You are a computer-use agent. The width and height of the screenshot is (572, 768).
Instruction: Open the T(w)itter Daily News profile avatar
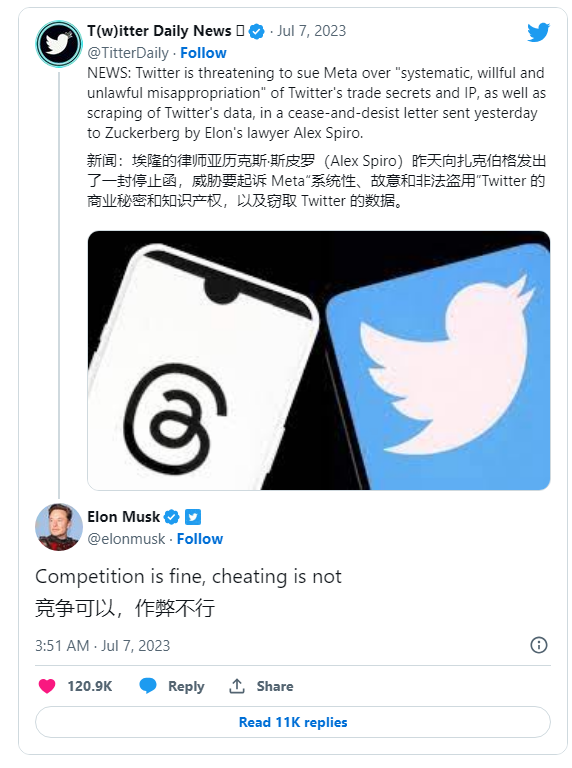coord(59,44)
